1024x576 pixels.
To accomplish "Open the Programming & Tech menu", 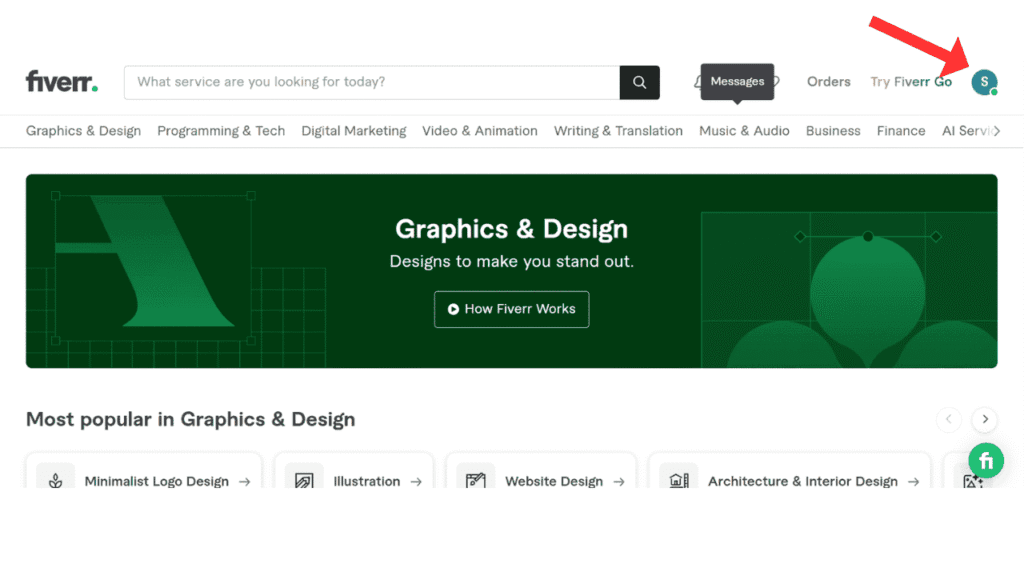I will coord(221,131).
